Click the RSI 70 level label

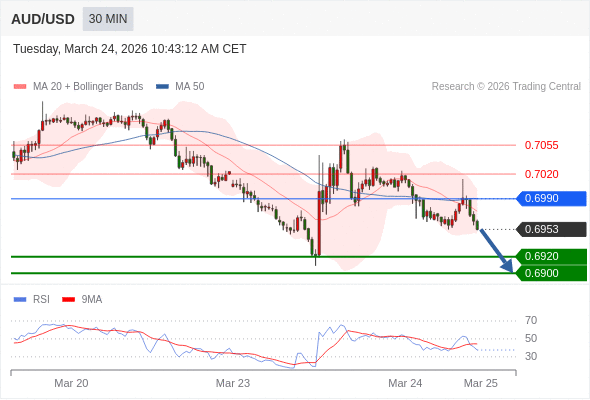point(531,321)
